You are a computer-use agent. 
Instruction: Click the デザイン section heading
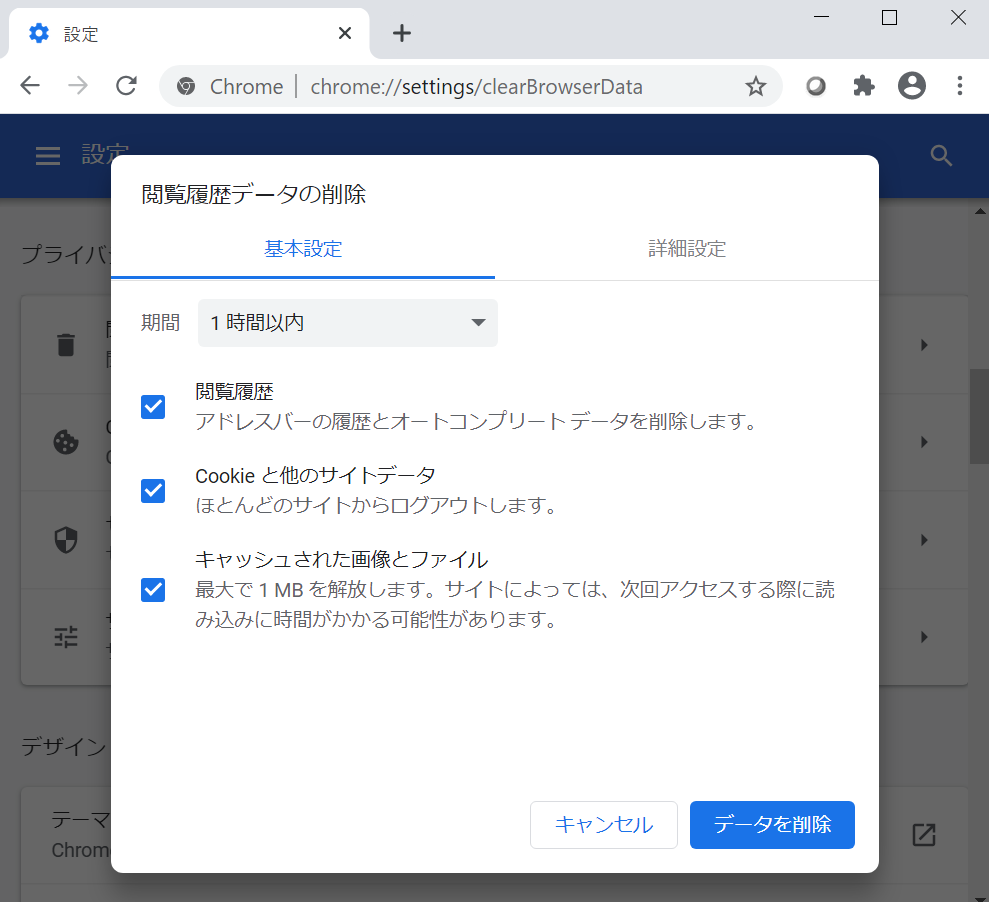tap(64, 747)
